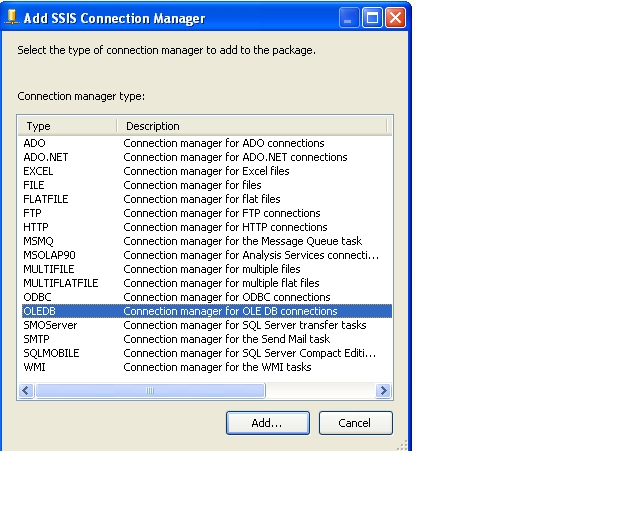Select the MSOLAP90 Analysis Services entry
Image resolution: width=640 pixels, height=512 pixels.
[207, 255]
